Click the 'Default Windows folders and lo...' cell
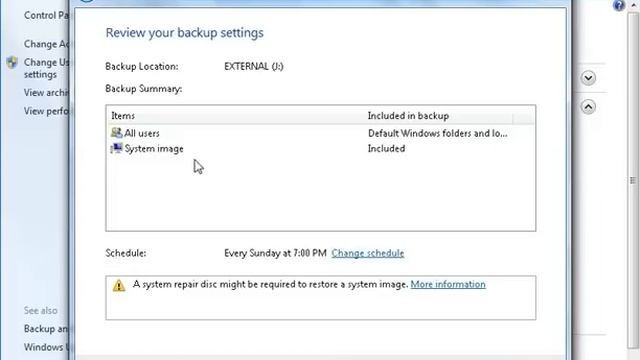Image resolution: width=640 pixels, height=360 pixels. (x=438, y=133)
